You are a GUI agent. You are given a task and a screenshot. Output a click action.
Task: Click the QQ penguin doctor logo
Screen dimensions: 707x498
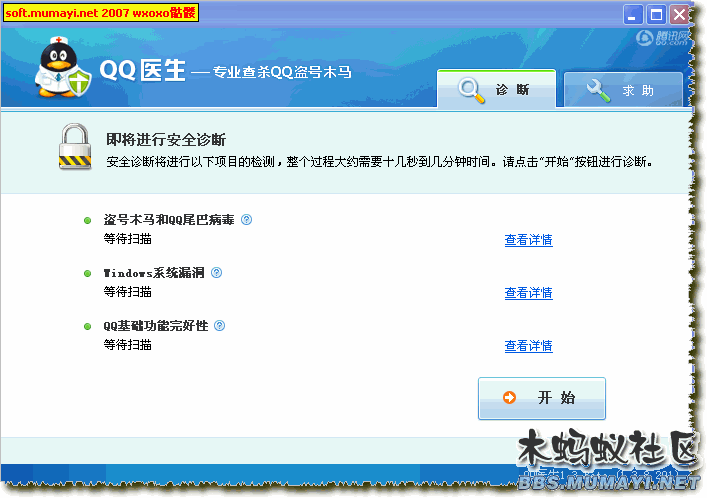(63, 68)
